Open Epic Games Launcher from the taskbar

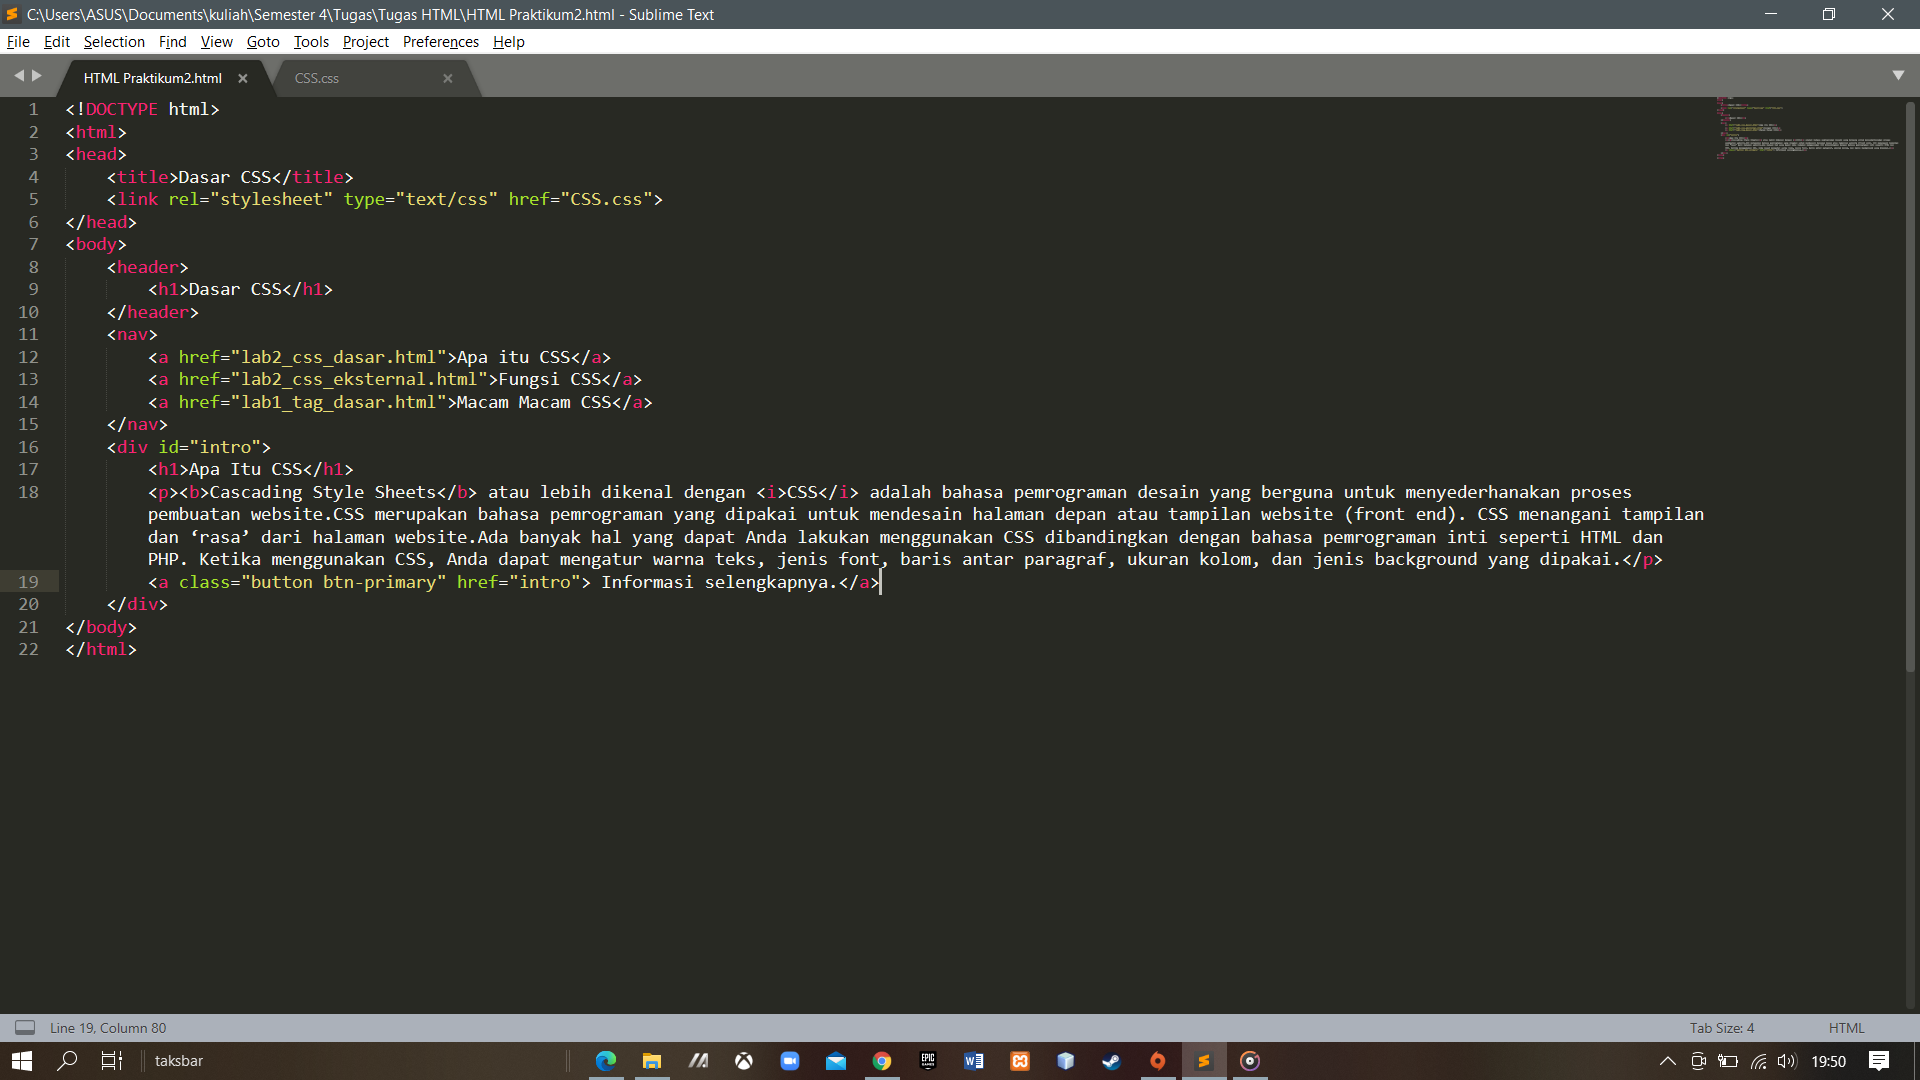pyautogui.click(x=928, y=1061)
